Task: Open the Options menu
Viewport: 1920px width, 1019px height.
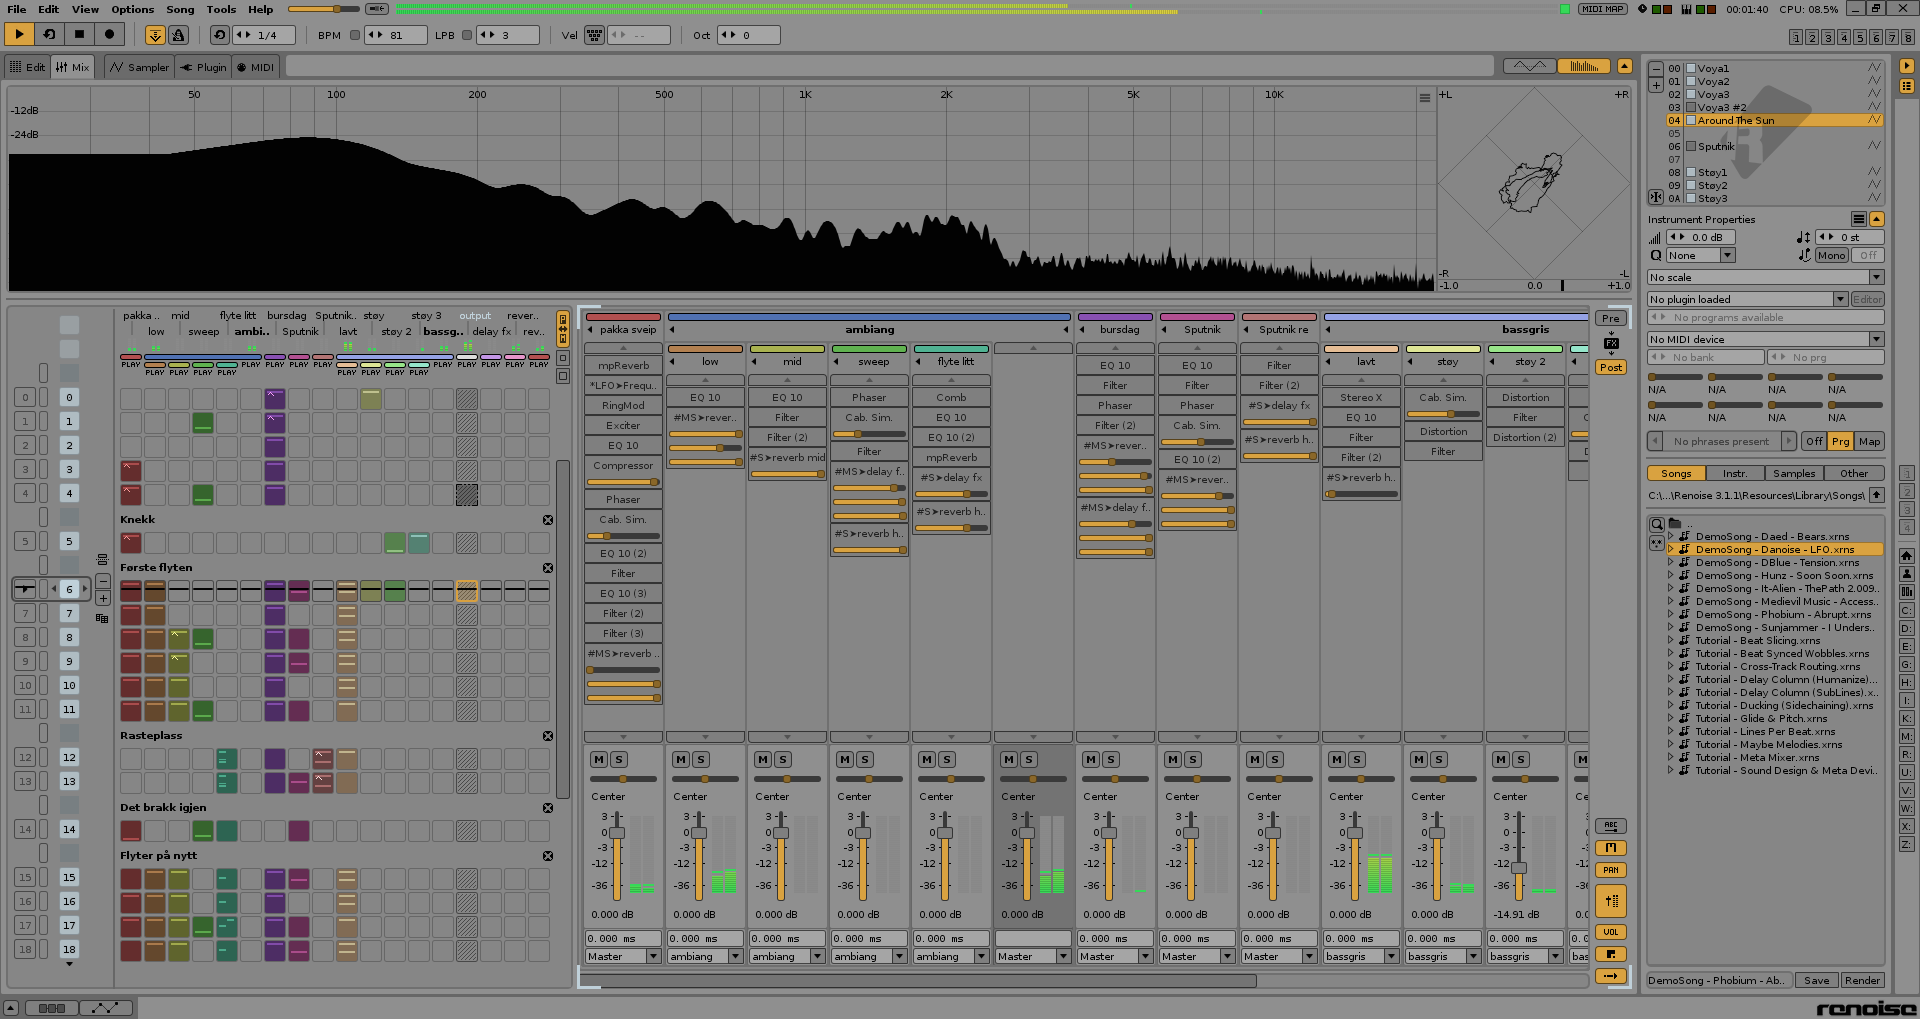Action: [x=132, y=9]
